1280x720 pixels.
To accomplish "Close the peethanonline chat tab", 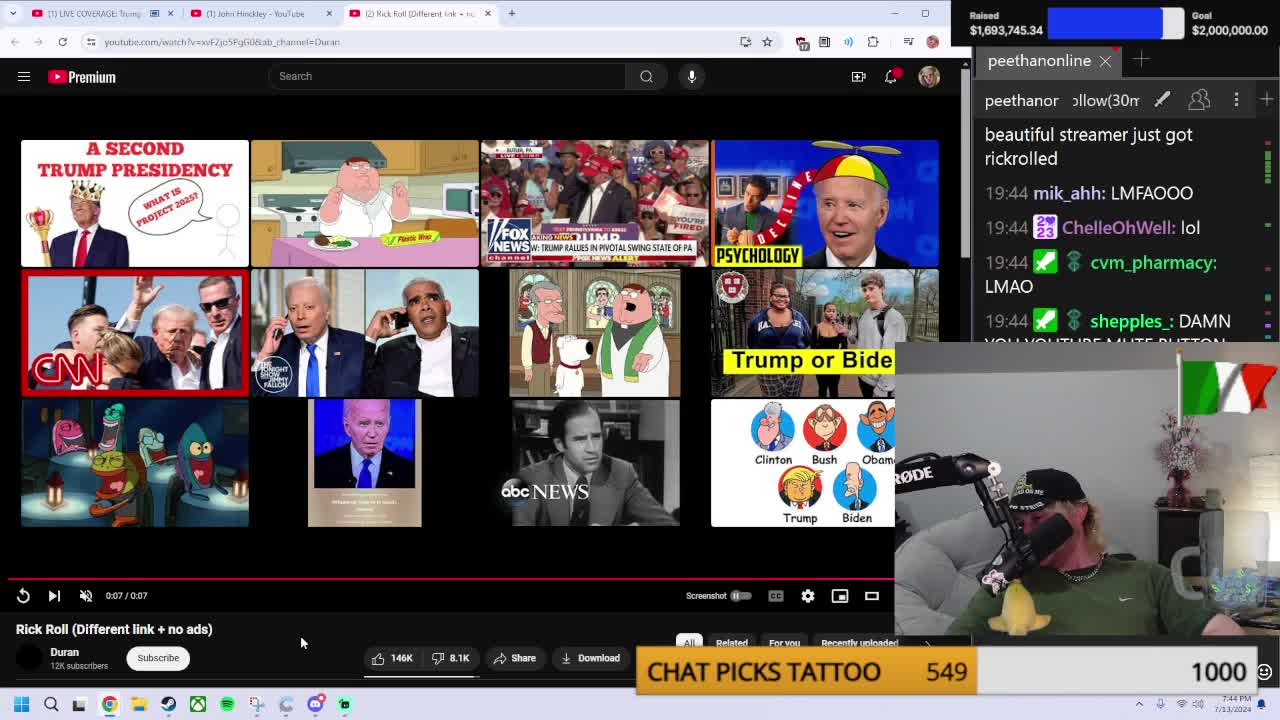I will 1105,61.
